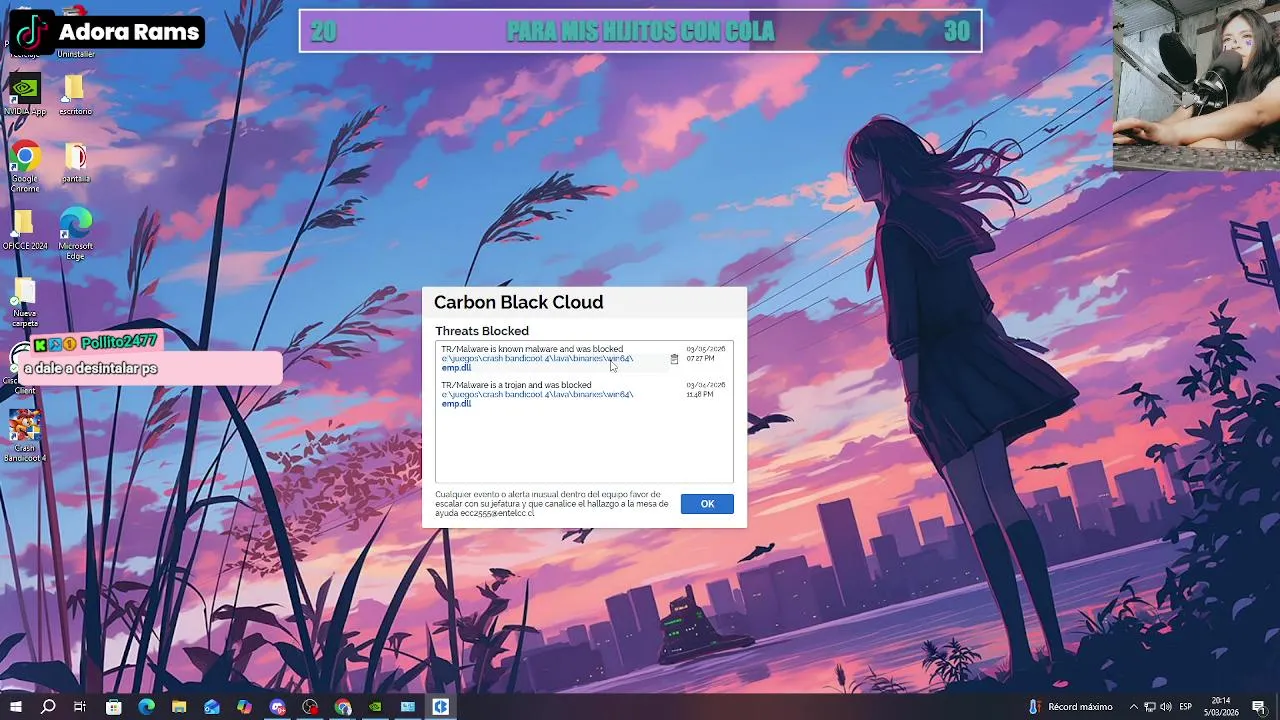The width and height of the screenshot is (1280, 720).
Task: Expand the hidden system tray icons
Action: [x=1133, y=707]
